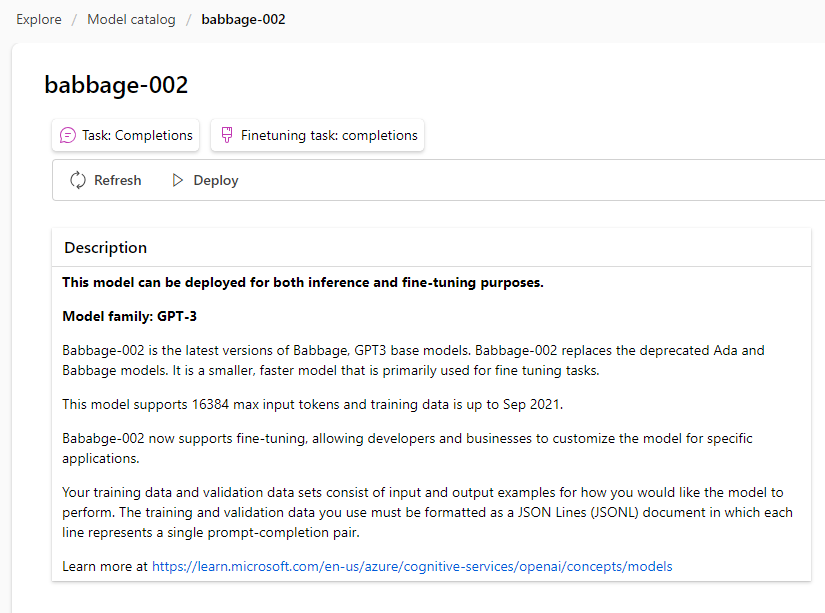Image resolution: width=825 pixels, height=613 pixels.
Task: Click the 'Bababge-002 now supports fine-tuning' paragraph
Action: click(407, 448)
